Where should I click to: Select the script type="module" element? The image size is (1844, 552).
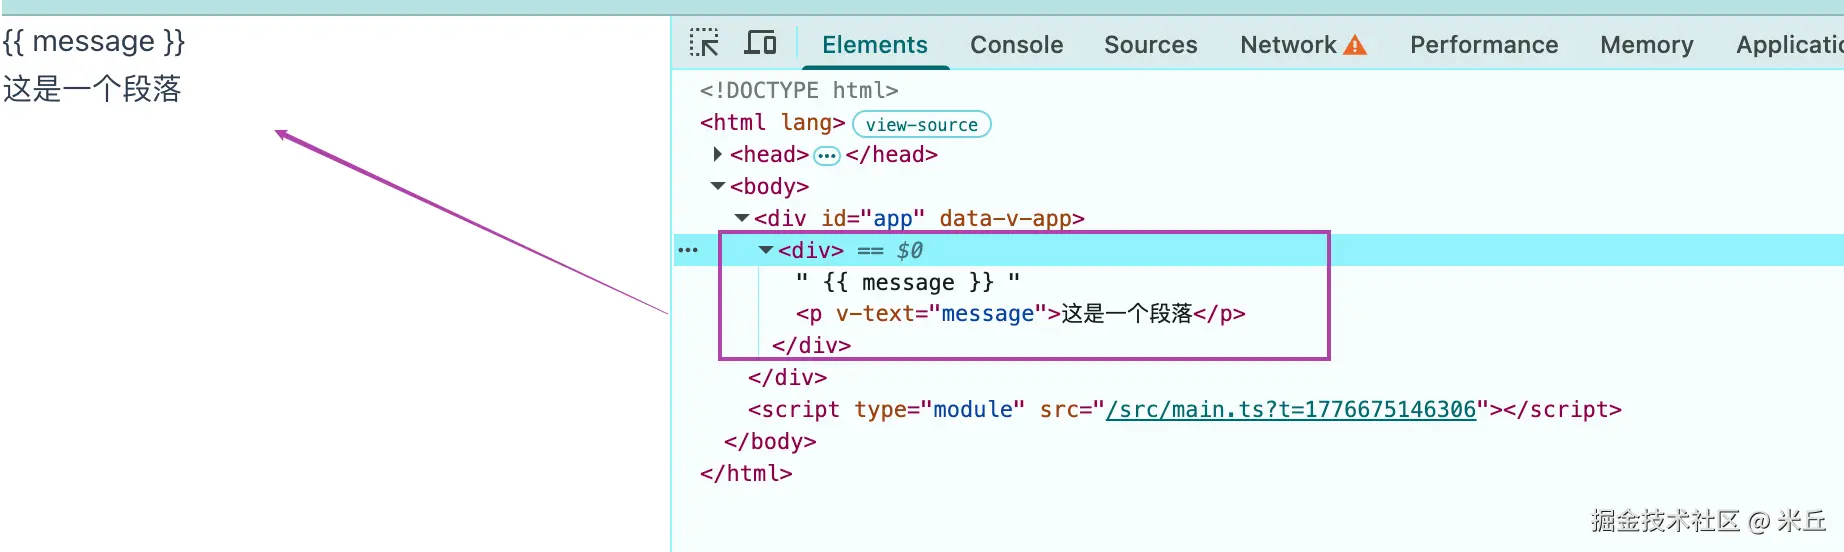[1184, 410]
